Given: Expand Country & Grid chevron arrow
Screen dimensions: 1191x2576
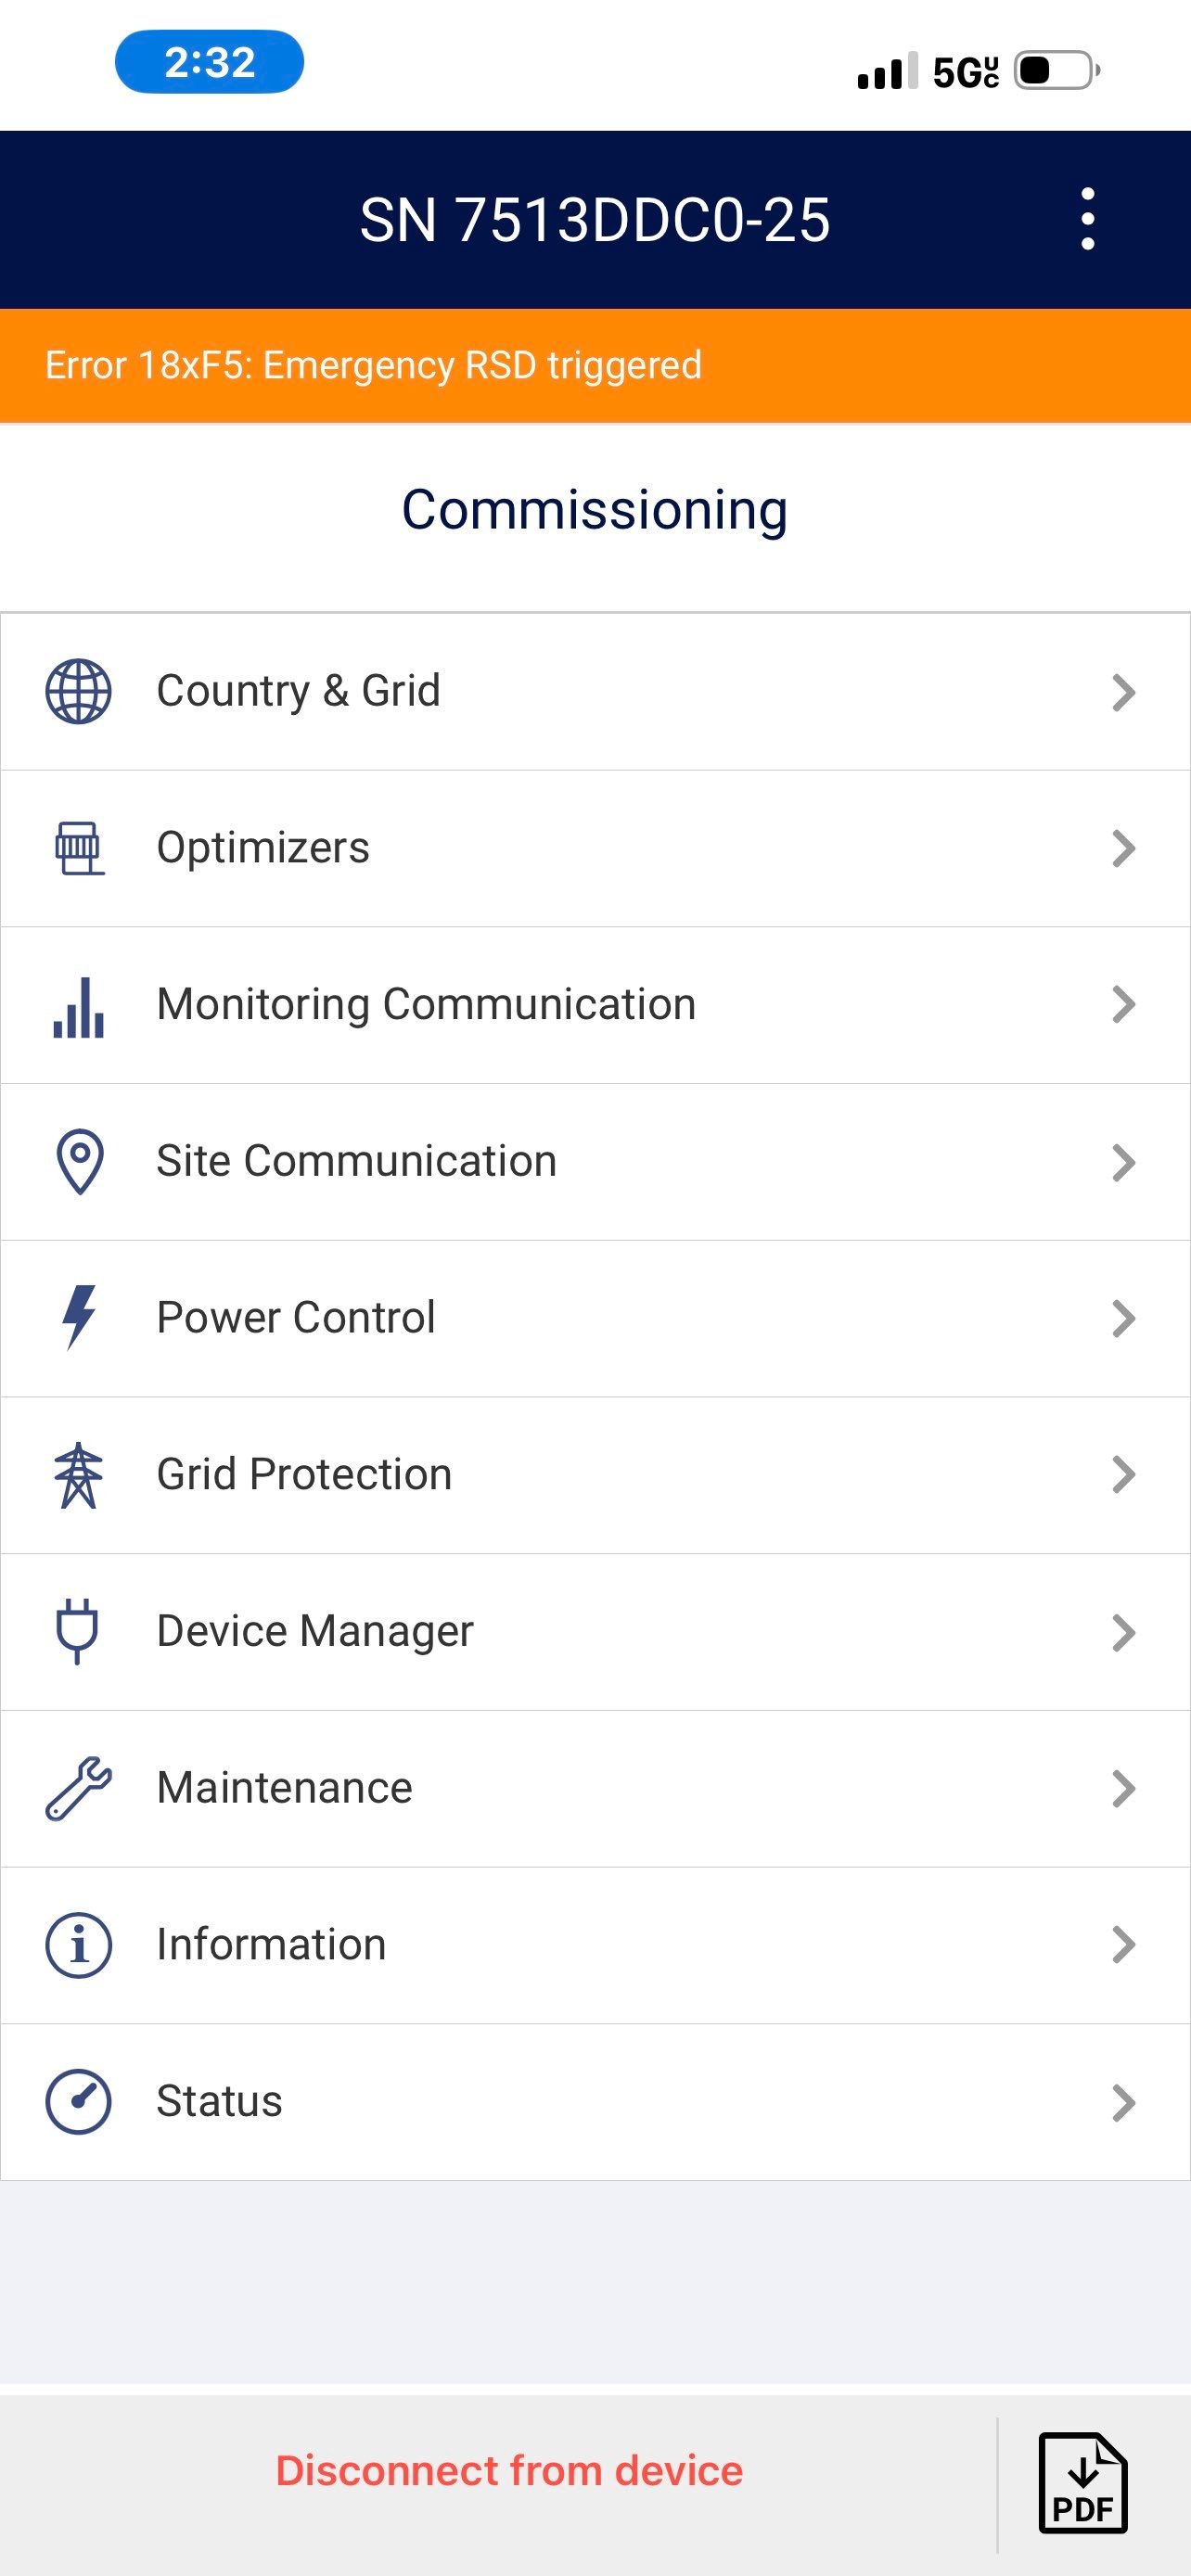Looking at the screenshot, I should point(1123,692).
